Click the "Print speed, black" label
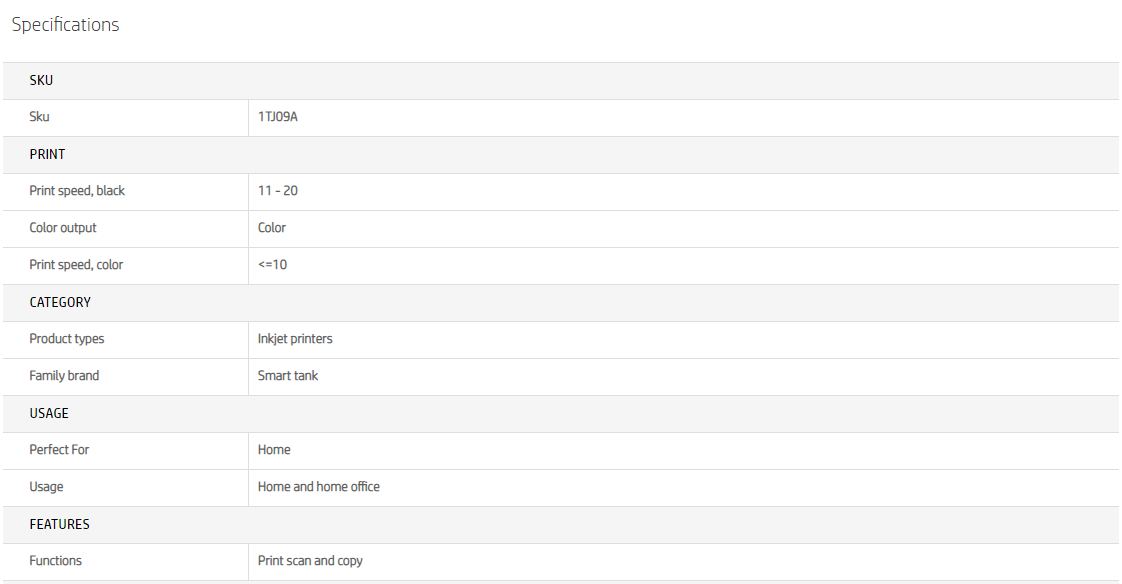 tap(77, 191)
